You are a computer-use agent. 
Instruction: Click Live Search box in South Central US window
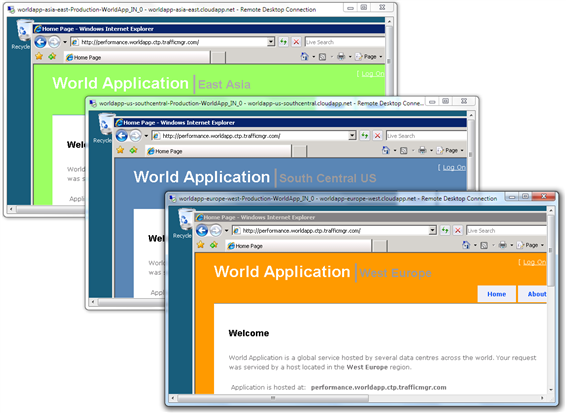coord(426,136)
